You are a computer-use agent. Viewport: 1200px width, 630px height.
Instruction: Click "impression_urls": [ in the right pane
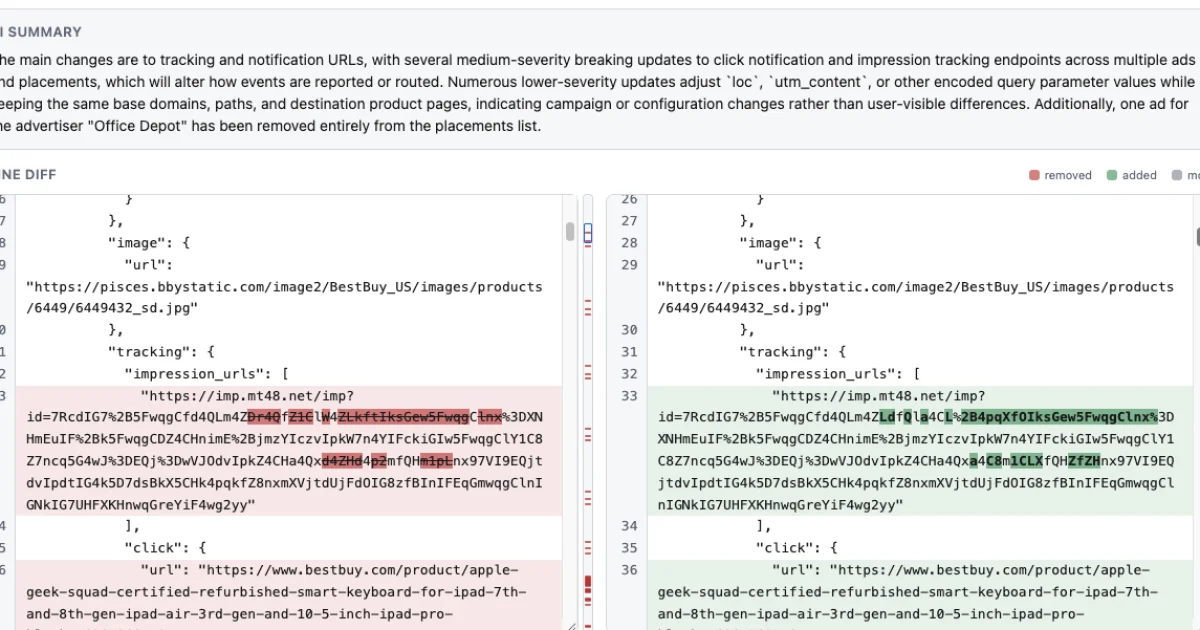click(838, 373)
